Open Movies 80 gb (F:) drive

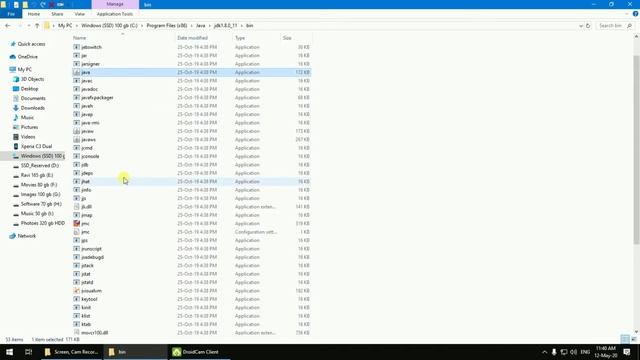39,185
